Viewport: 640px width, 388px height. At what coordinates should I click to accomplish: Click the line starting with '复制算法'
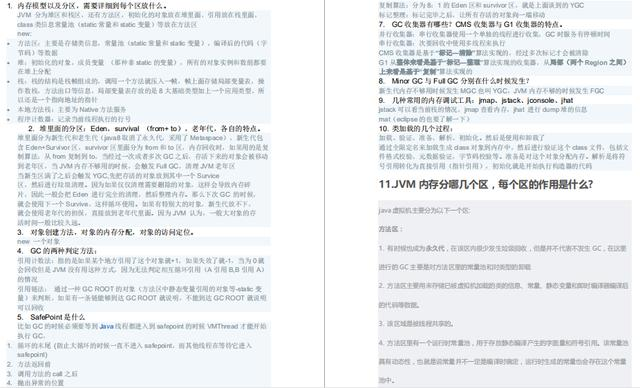coord(481,5)
